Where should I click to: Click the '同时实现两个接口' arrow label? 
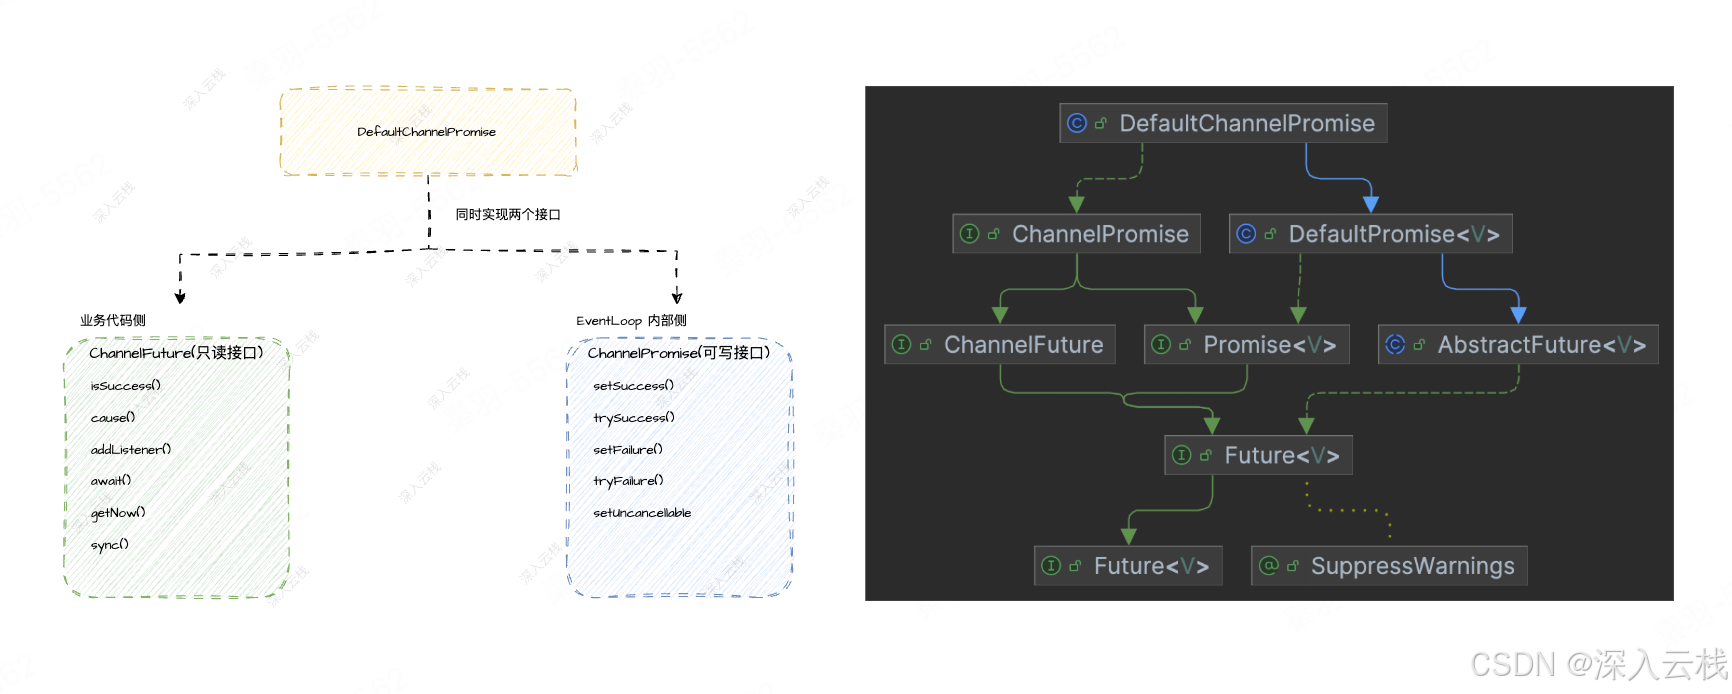click(508, 215)
